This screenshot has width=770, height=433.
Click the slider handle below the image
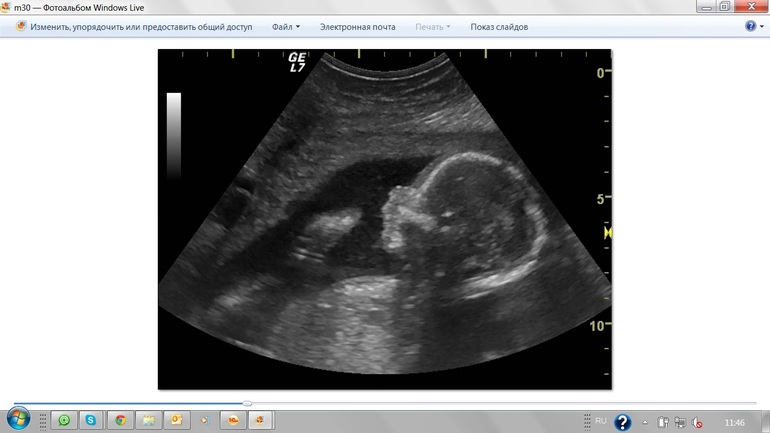247,403
